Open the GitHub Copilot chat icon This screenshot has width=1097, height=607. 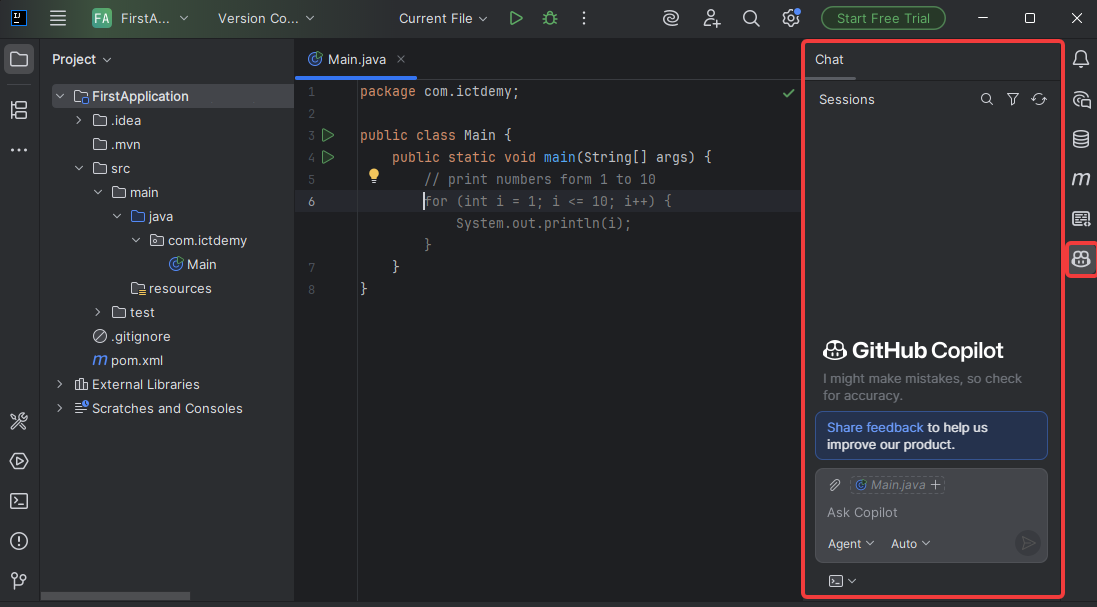click(x=1080, y=259)
